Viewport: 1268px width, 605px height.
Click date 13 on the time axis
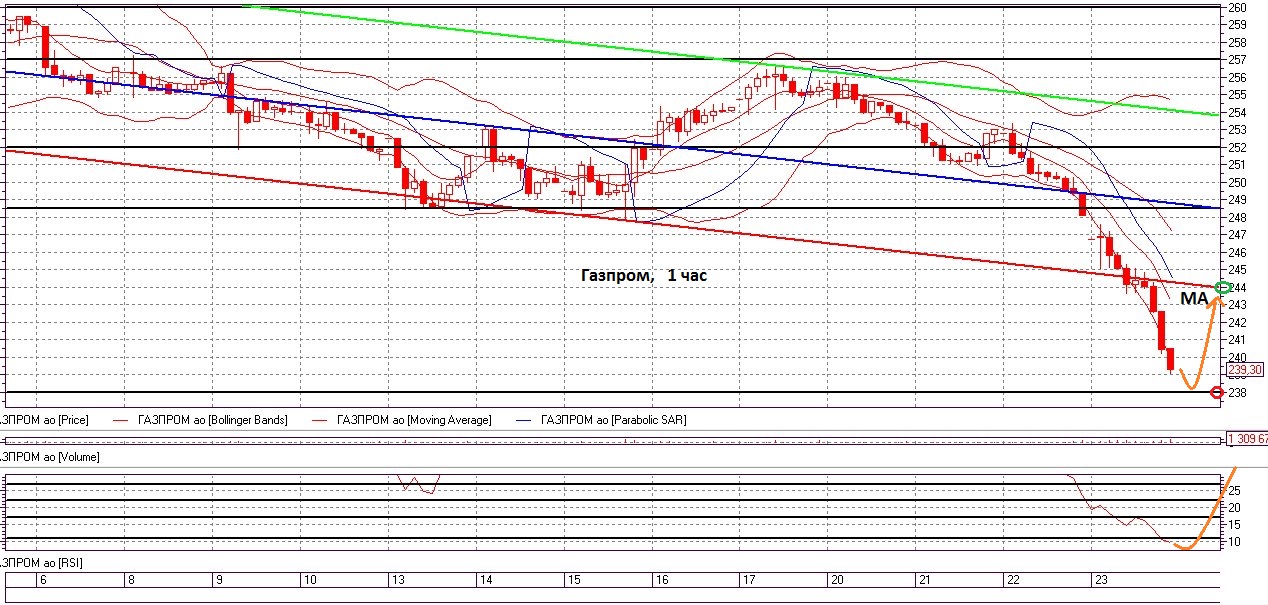tap(398, 580)
